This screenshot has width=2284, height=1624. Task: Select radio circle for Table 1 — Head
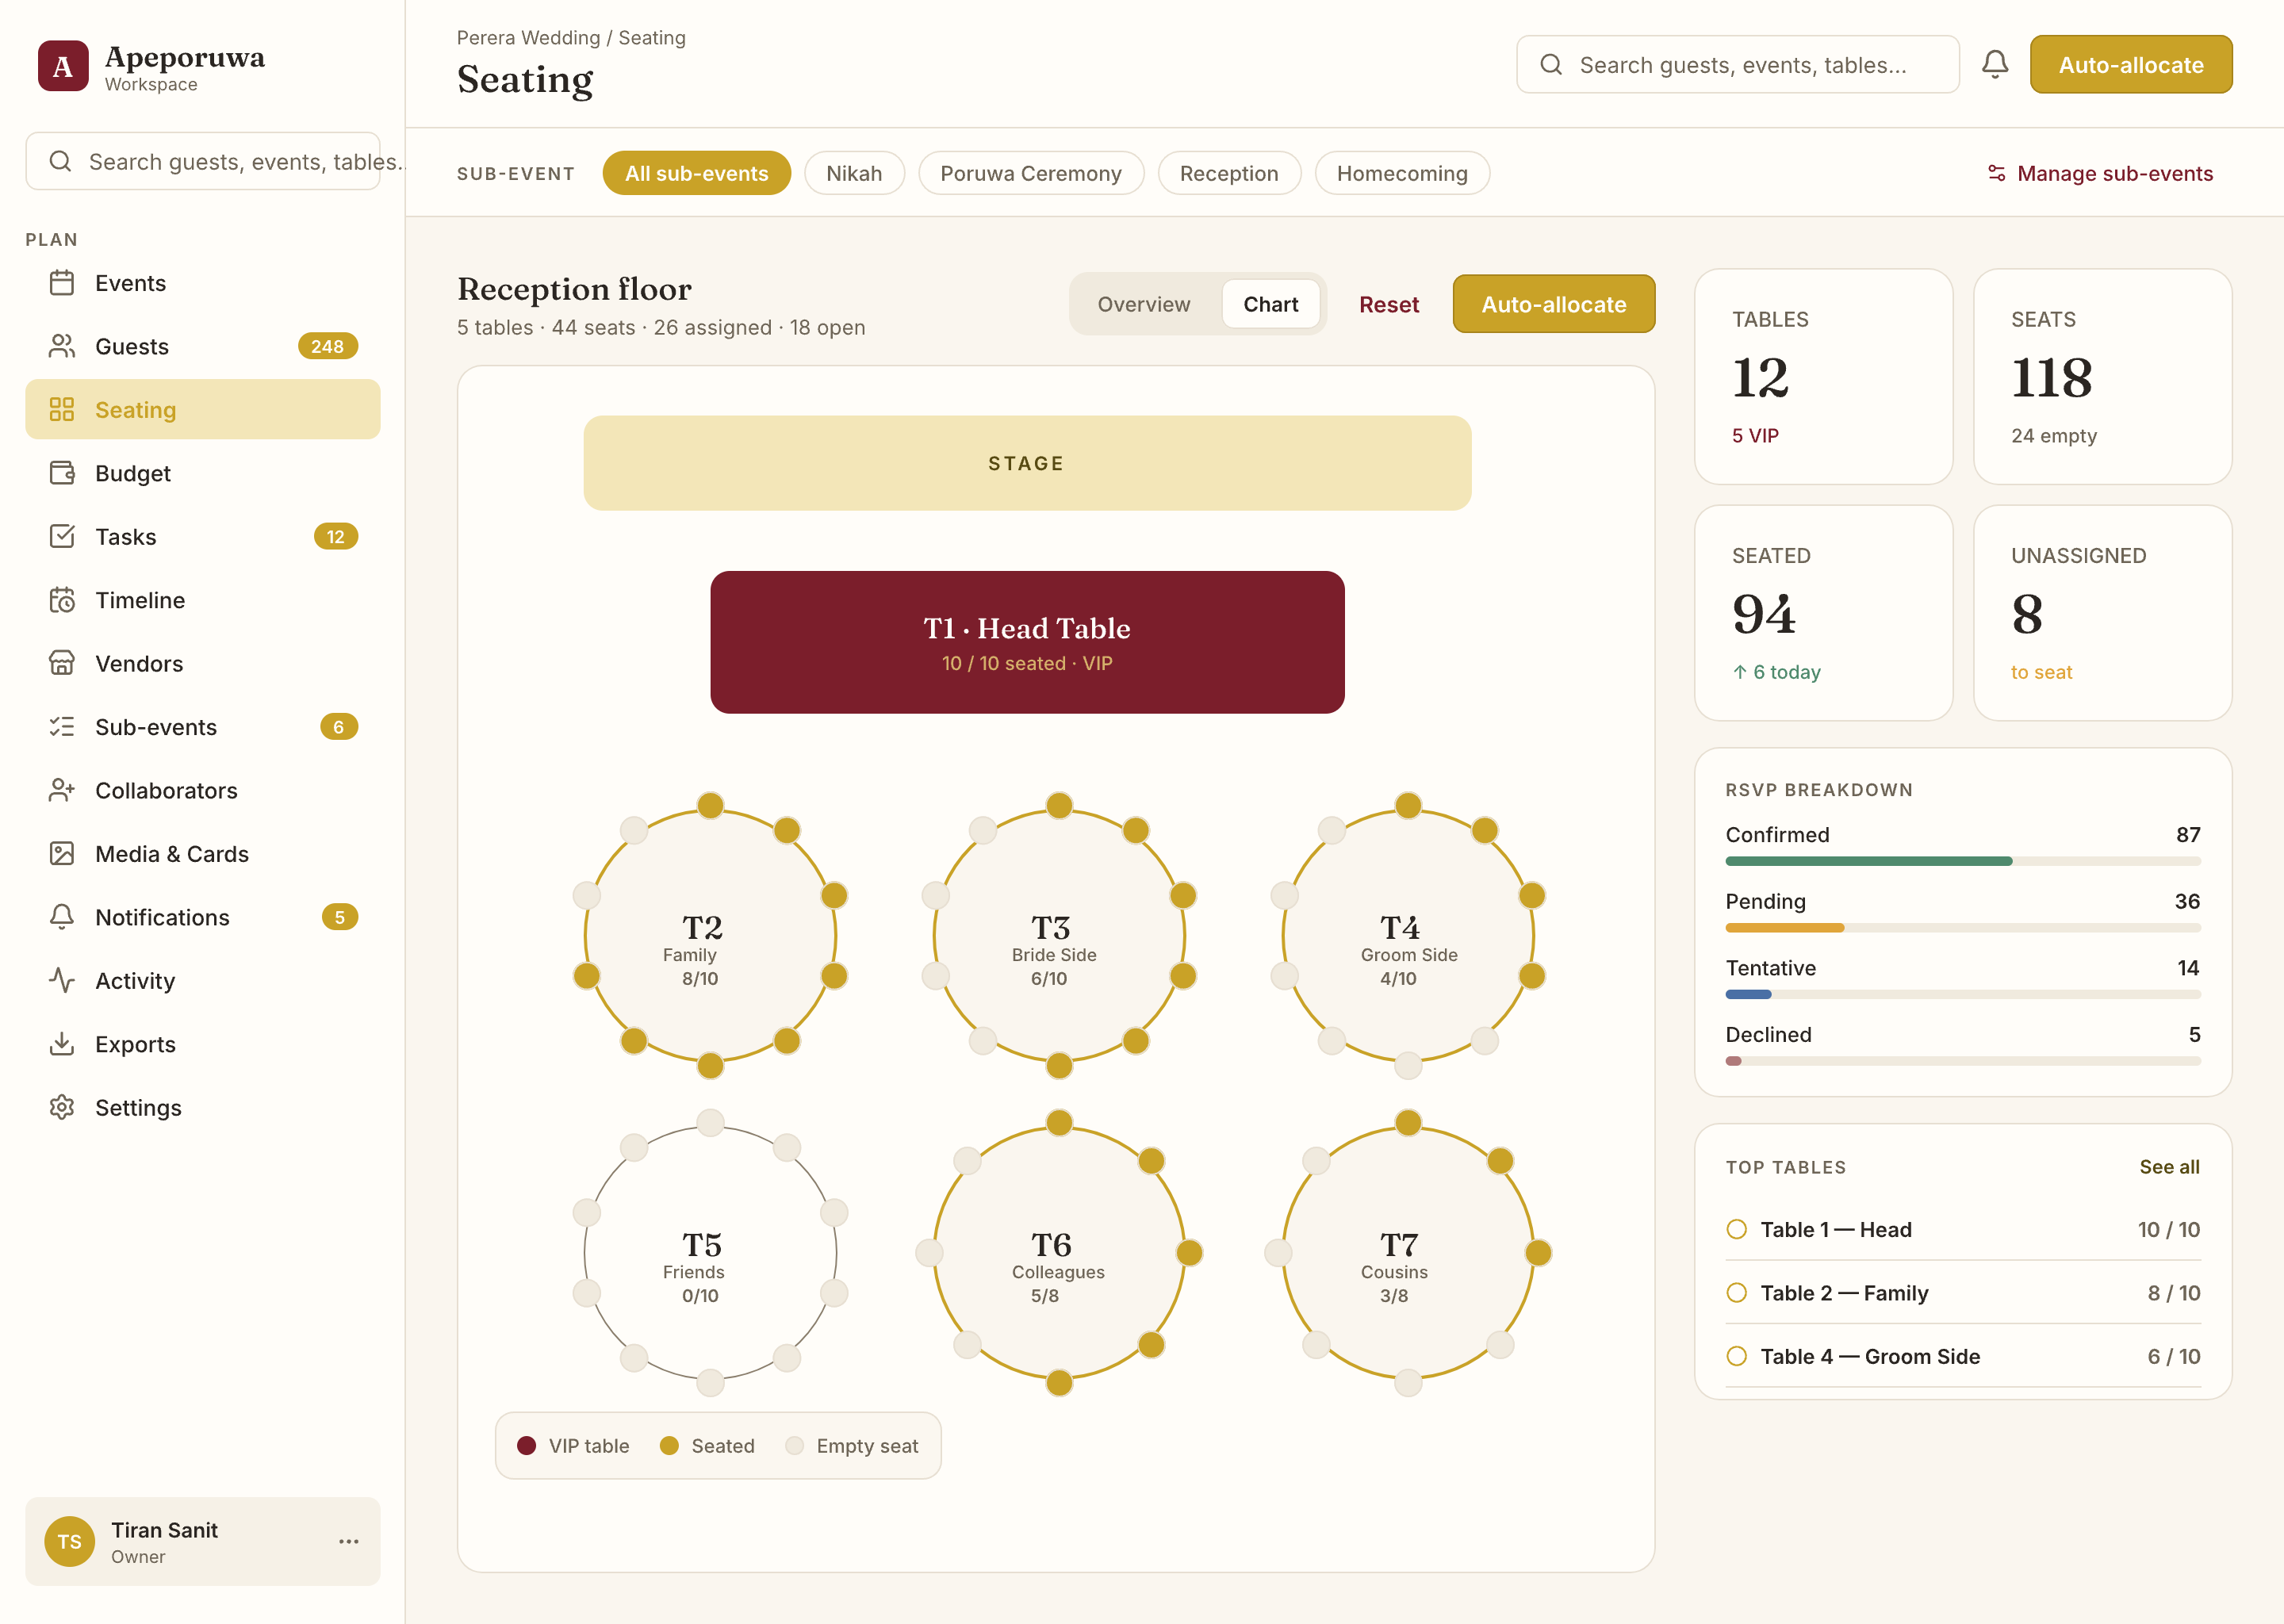point(1737,1229)
